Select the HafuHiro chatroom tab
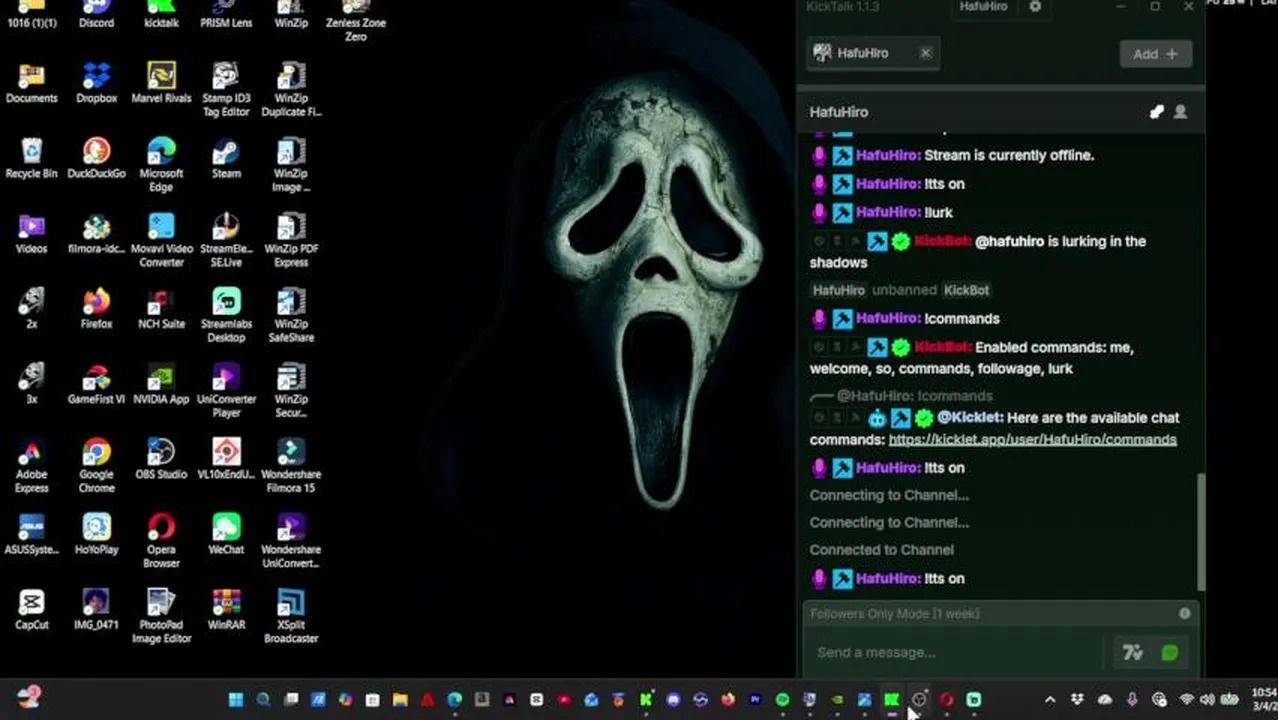The image size is (1278, 720). pos(862,53)
